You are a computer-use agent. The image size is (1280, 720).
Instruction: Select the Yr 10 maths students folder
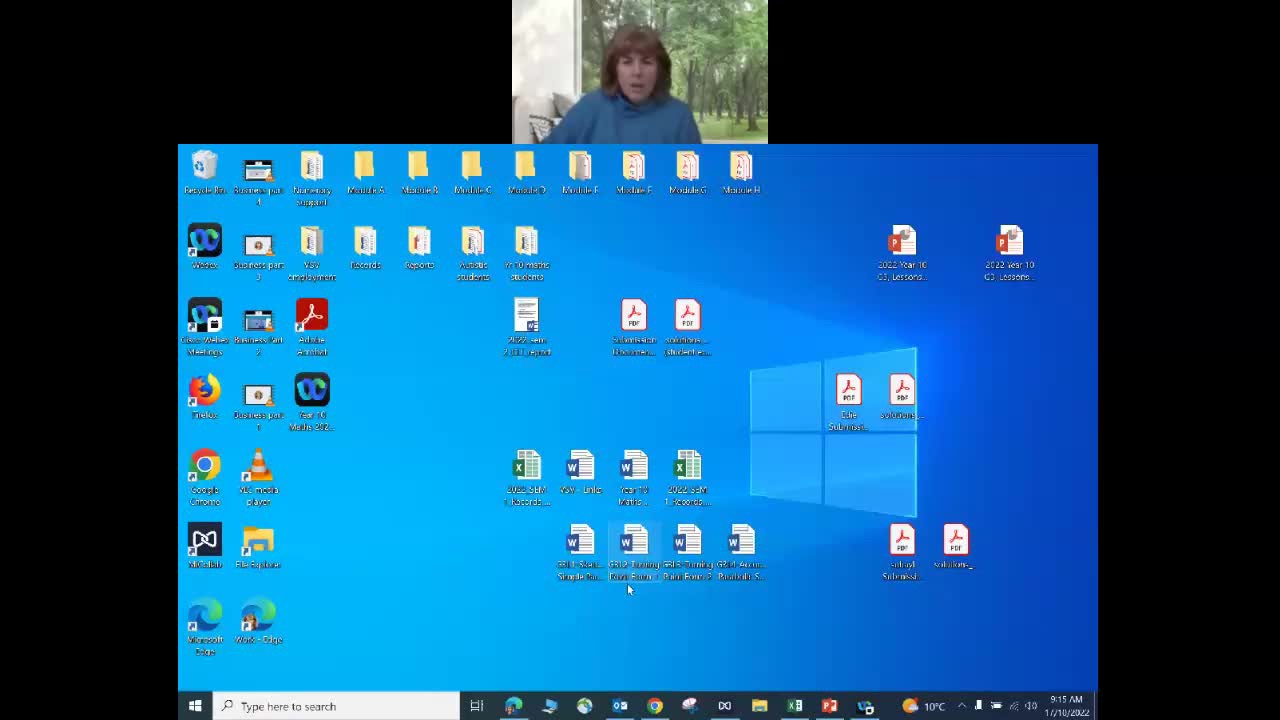[526, 242]
